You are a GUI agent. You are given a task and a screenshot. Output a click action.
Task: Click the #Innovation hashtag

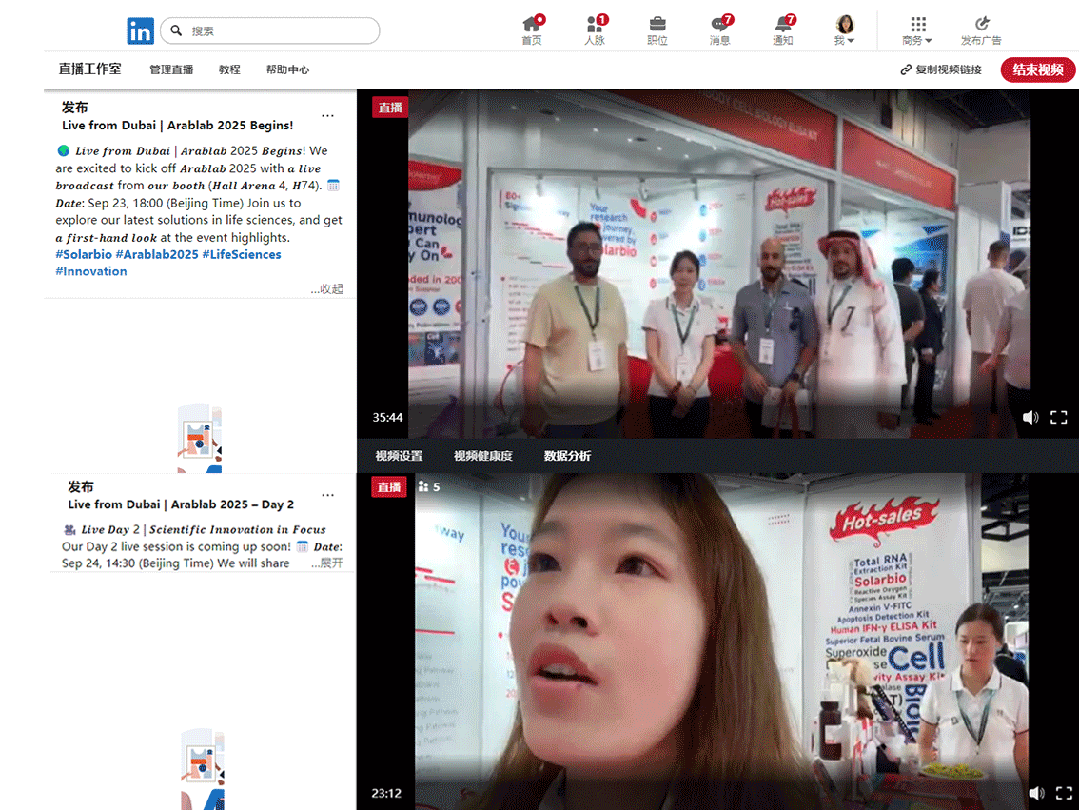click(92, 271)
